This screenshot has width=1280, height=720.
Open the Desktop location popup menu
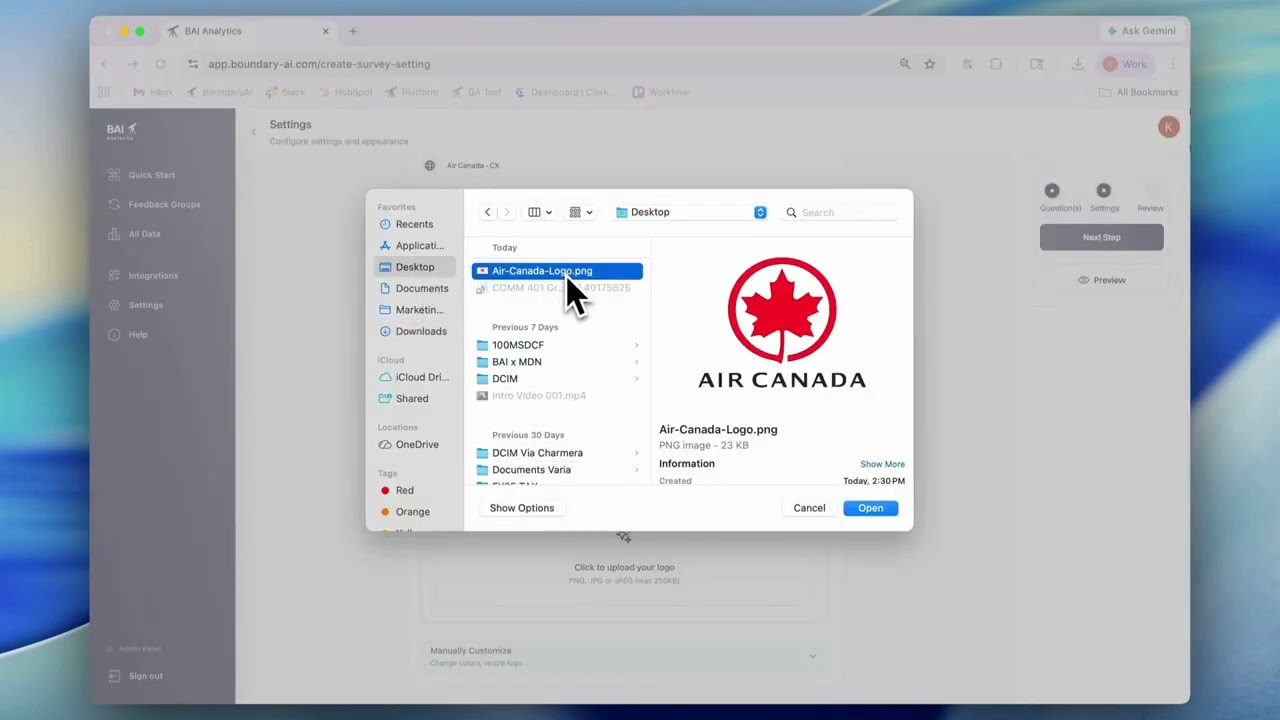coord(690,212)
